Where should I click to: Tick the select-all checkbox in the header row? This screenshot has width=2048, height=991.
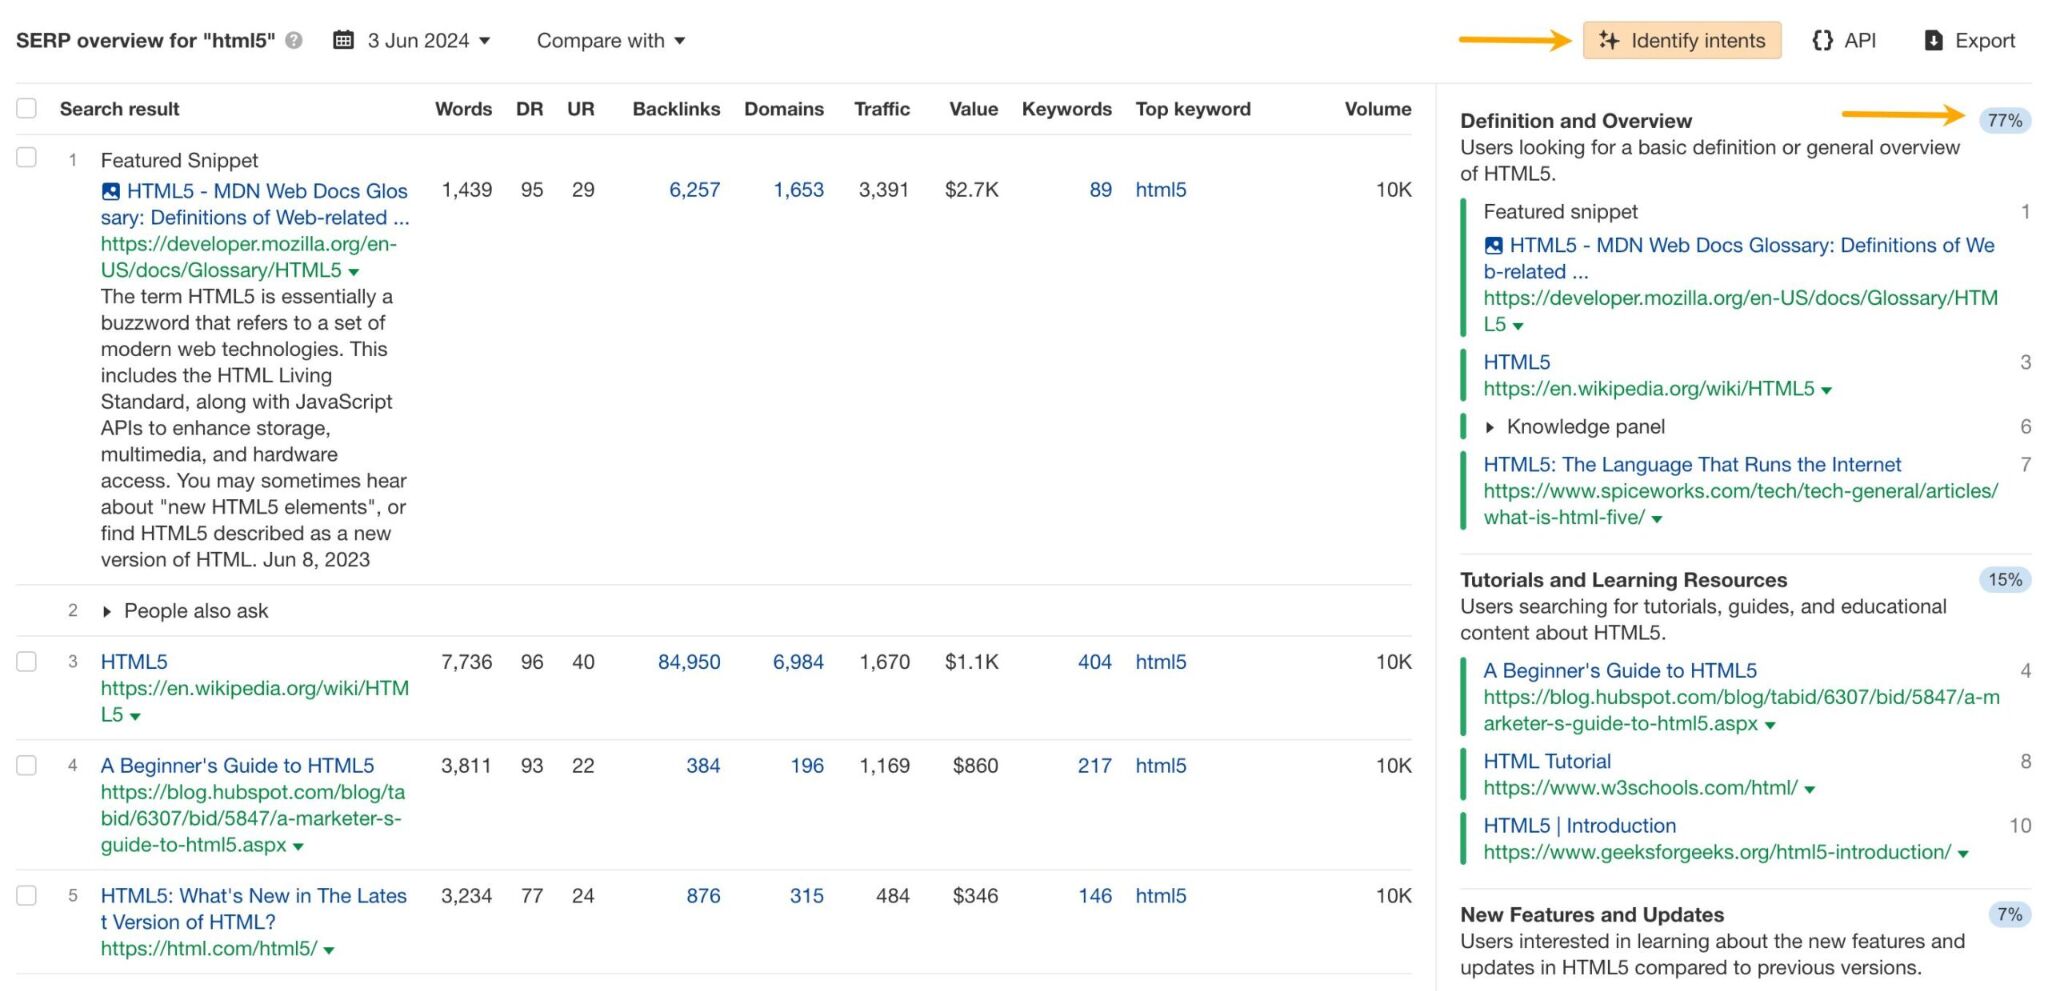[x=26, y=107]
